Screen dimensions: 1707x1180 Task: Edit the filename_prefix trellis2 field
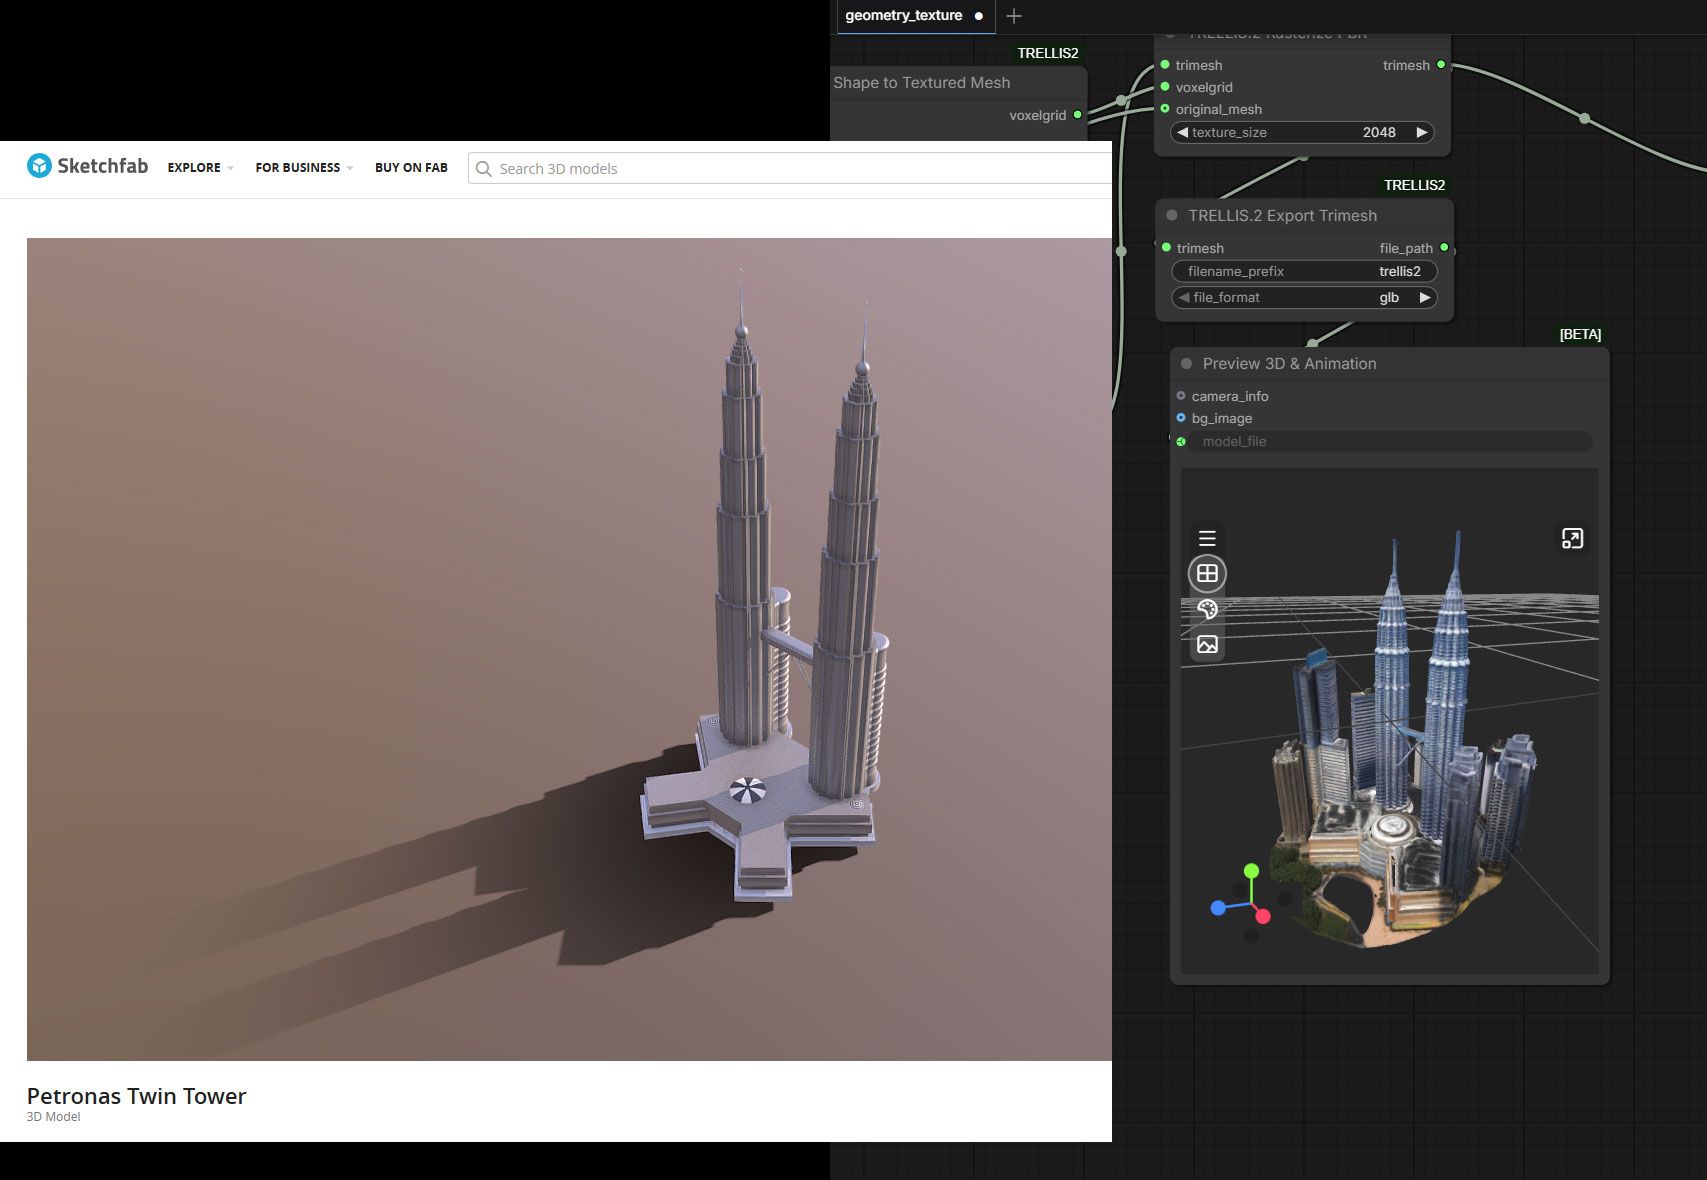(x=1304, y=272)
